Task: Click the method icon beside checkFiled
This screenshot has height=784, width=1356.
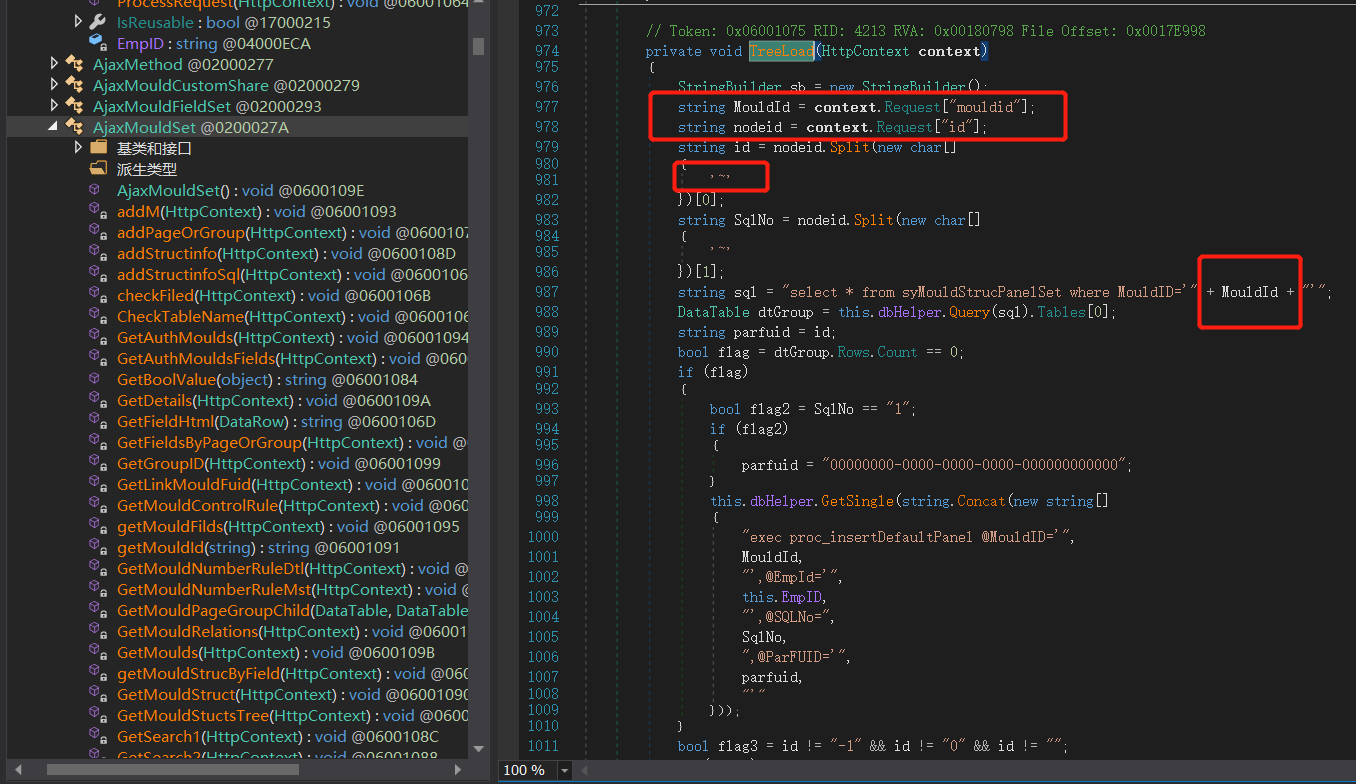Action: [x=98, y=295]
